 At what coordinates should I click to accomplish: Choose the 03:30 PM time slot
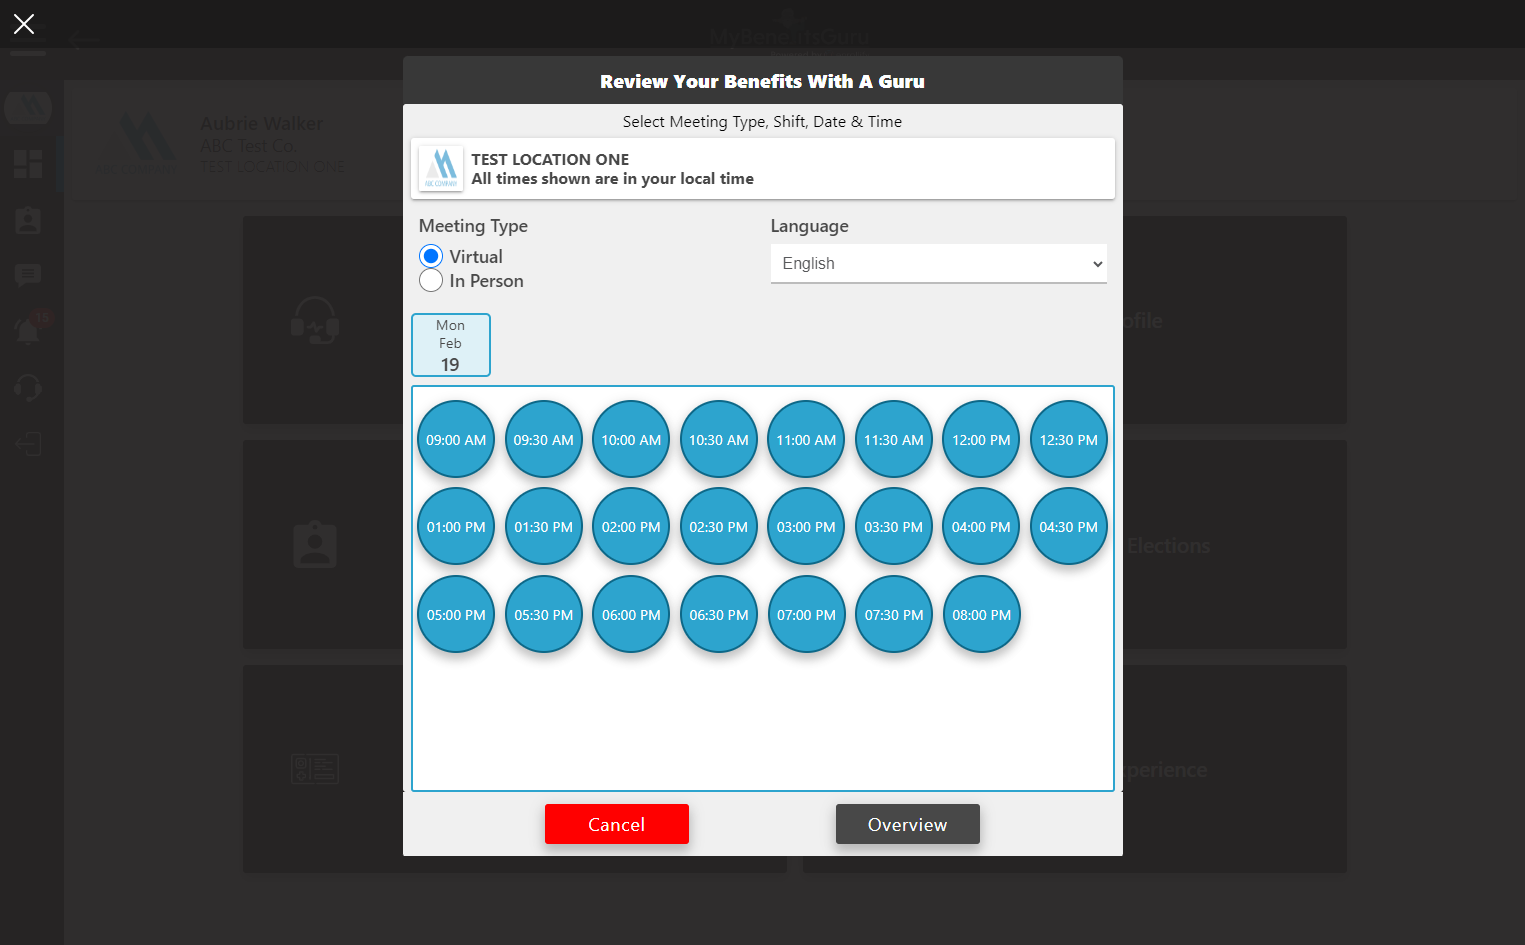click(894, 527)
